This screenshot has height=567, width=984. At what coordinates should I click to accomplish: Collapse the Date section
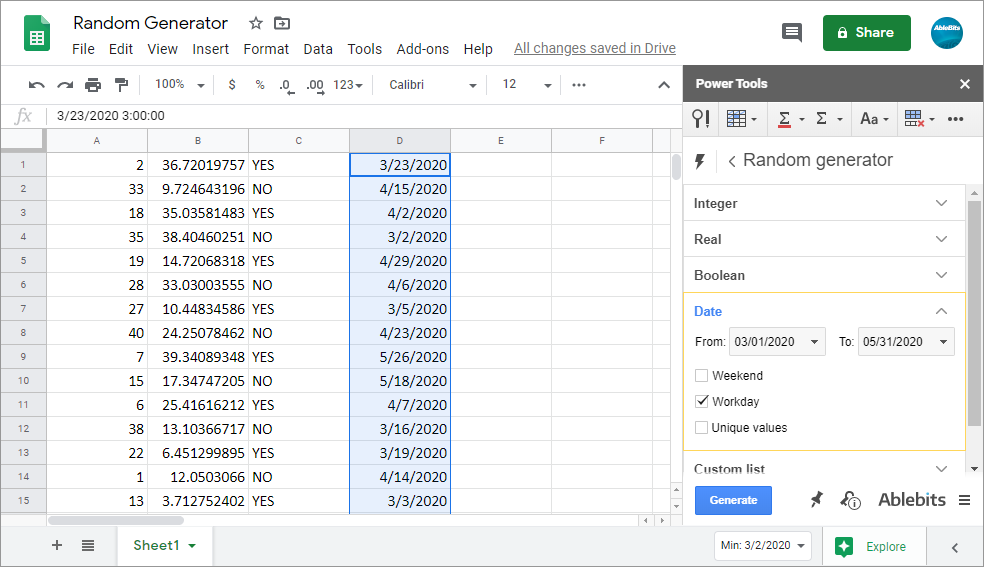pos(941,311)
